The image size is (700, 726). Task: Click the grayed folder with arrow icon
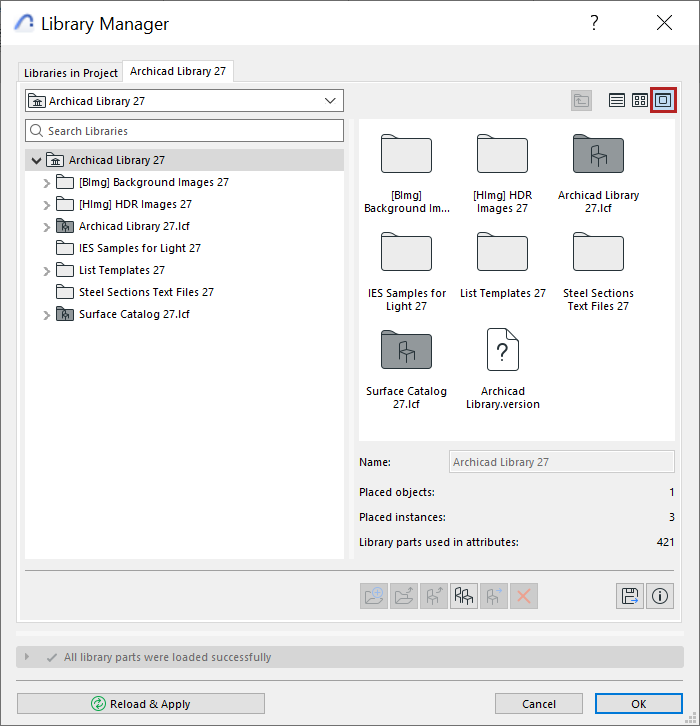pyautogui.click(x=404, y=596)
